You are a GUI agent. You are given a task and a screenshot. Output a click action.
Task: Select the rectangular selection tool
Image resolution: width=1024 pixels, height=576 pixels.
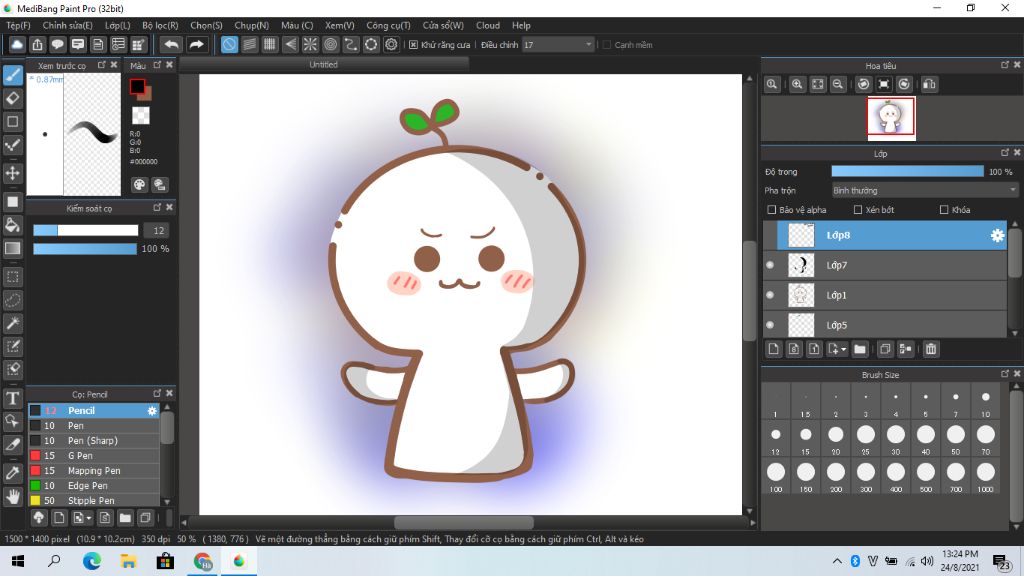point(12,277)
